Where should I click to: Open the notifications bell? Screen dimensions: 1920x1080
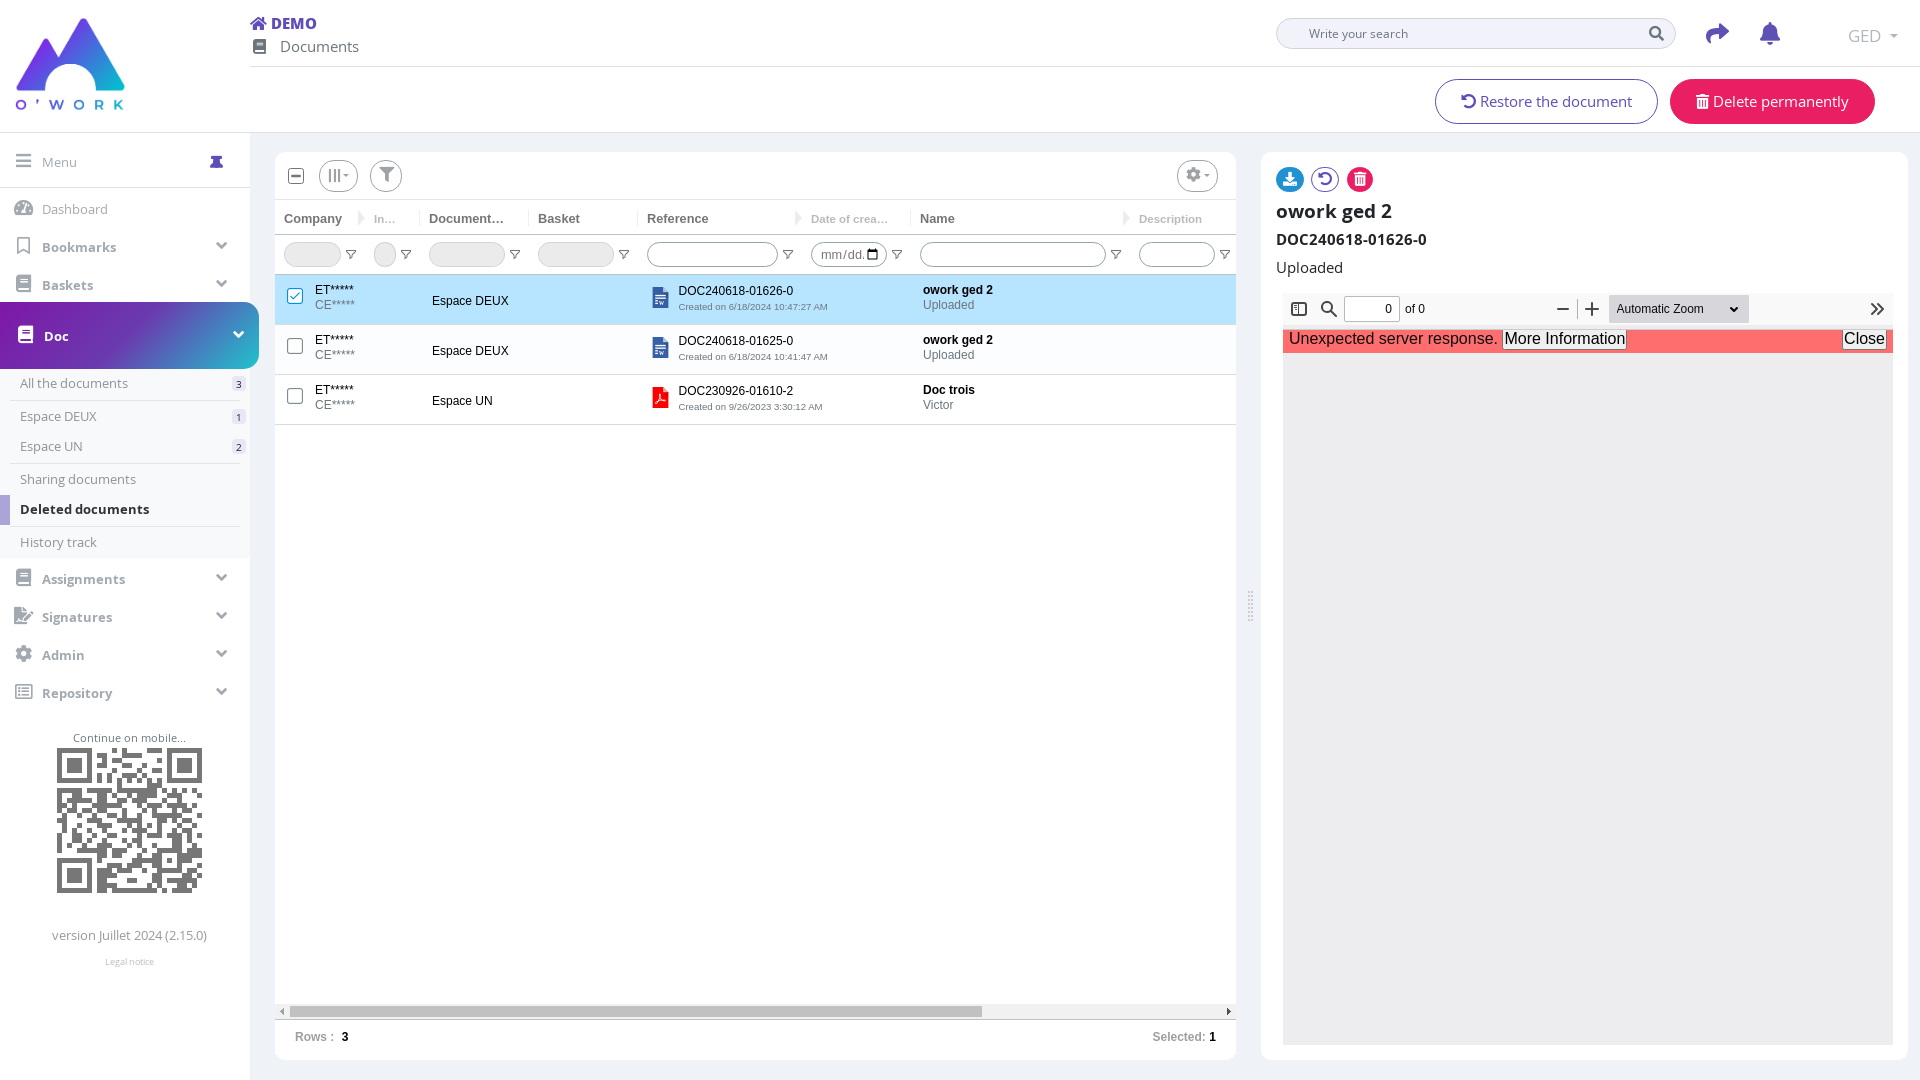click(1770, 34)
